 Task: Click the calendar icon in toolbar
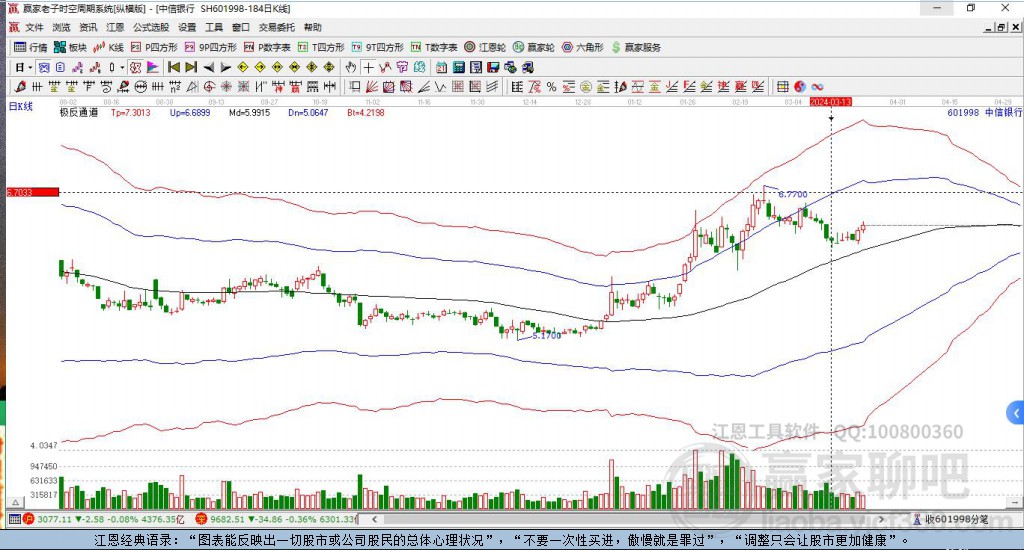[441, 67]
